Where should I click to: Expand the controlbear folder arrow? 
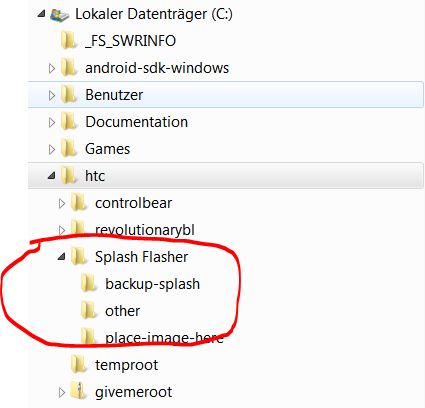point(62,203)
